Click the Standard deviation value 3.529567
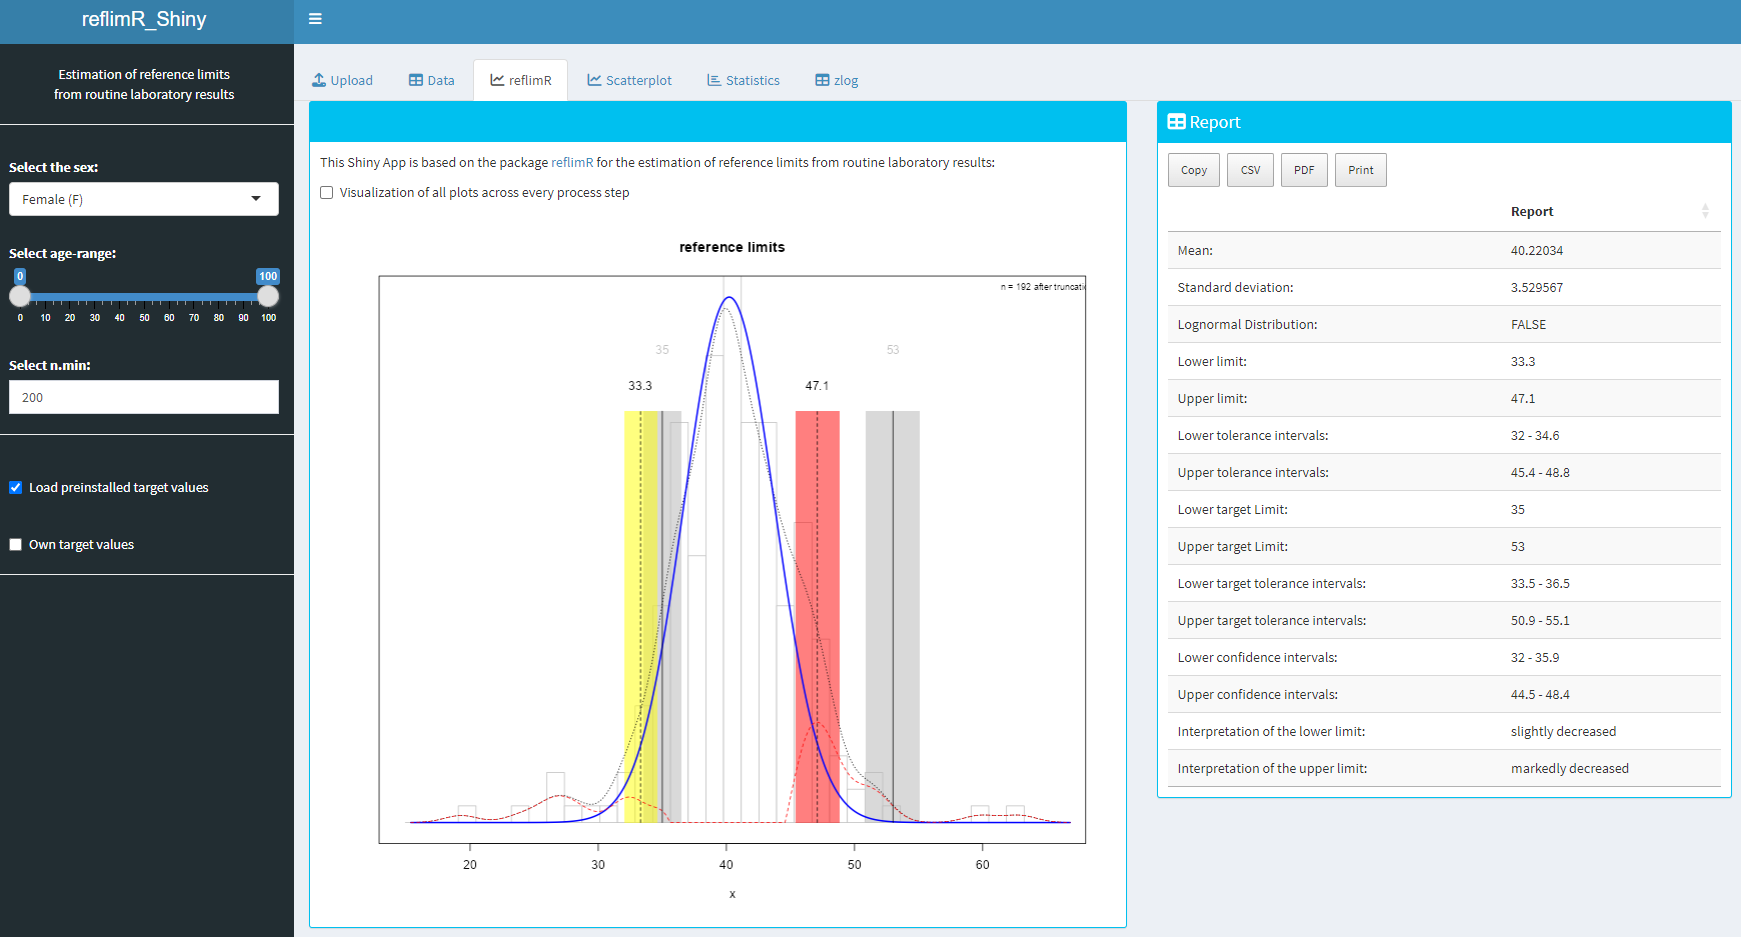Viewport: 1741px width, 937px height. click(x=1536, y=288)
